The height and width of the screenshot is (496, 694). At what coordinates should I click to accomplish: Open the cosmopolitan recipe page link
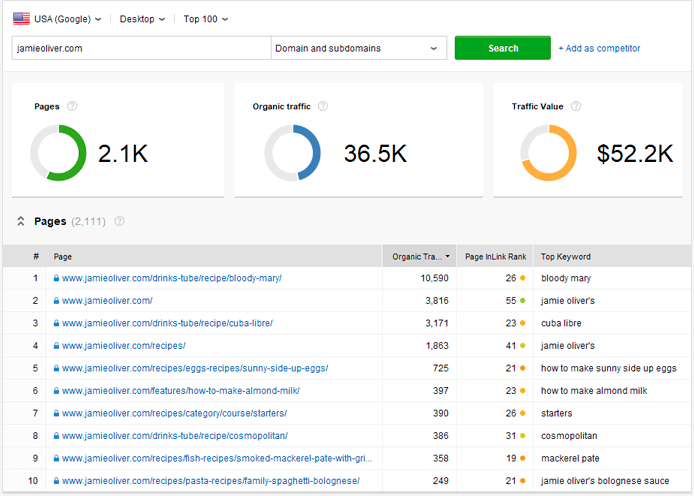pyautogui.click(x=175, y=436)
